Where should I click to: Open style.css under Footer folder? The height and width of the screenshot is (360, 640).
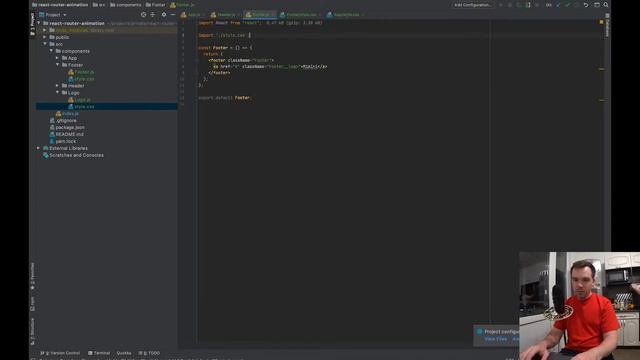pyautogui.click(x=81, y=79)
